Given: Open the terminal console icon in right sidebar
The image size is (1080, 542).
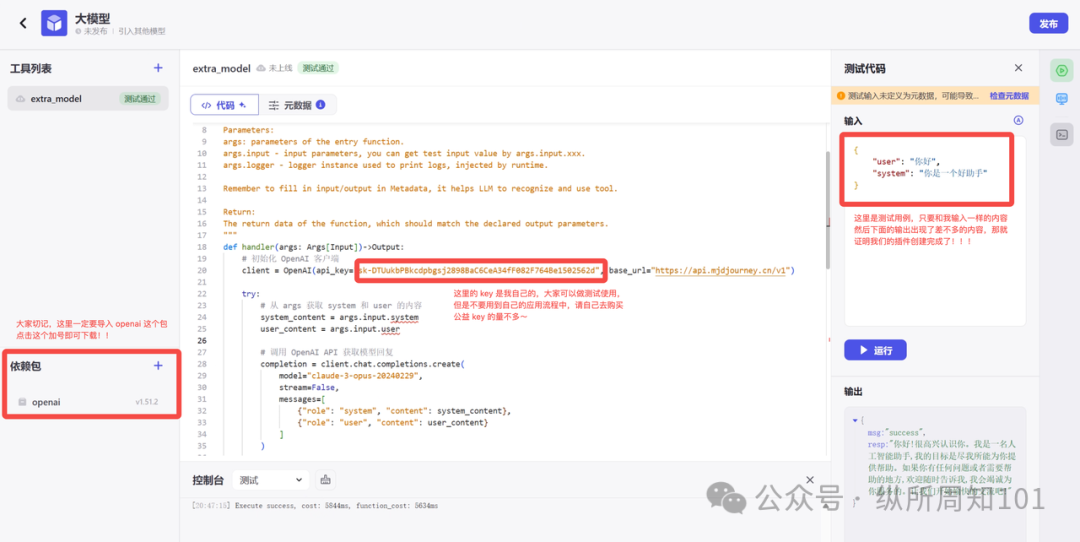Looking at the screenshot, I should click(1061, 133).
